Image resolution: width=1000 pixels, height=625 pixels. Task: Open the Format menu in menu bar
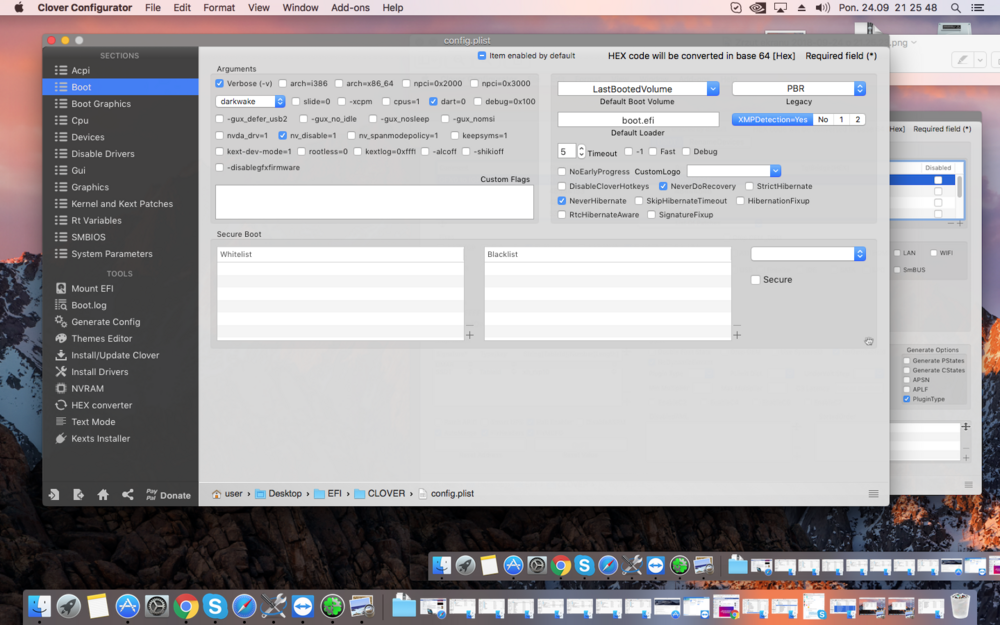pos(219,8)
